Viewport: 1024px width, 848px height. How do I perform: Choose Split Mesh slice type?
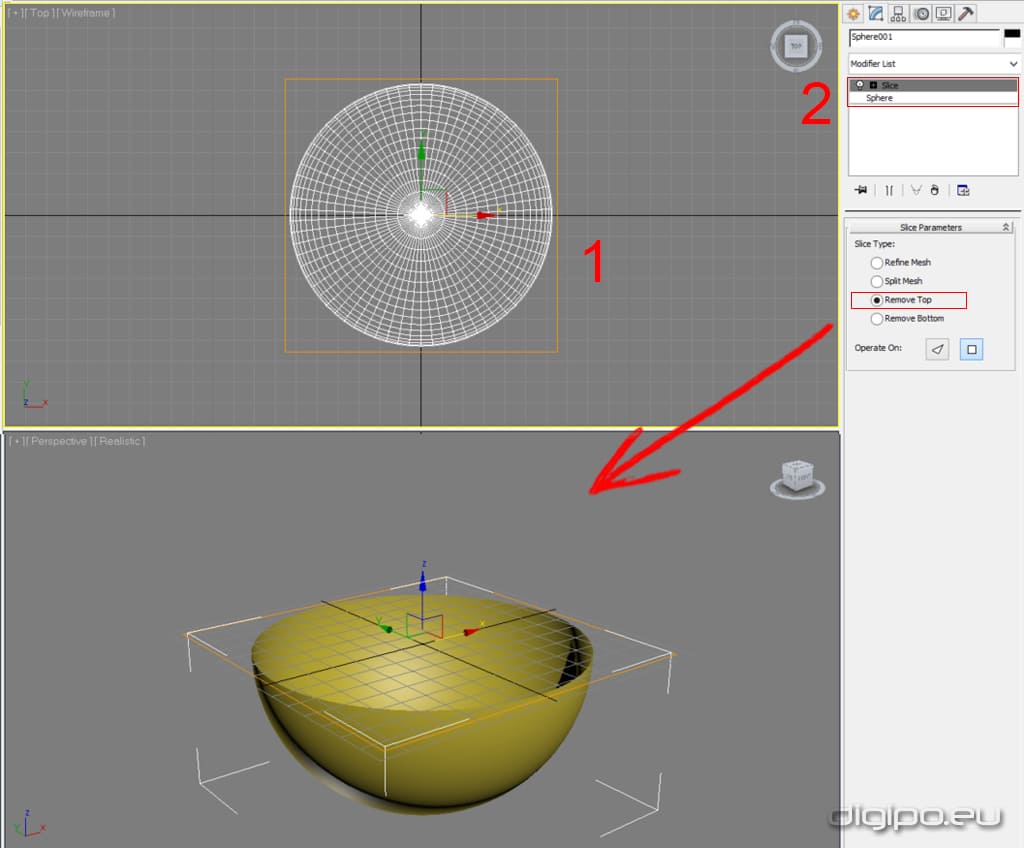click(877, 281)
